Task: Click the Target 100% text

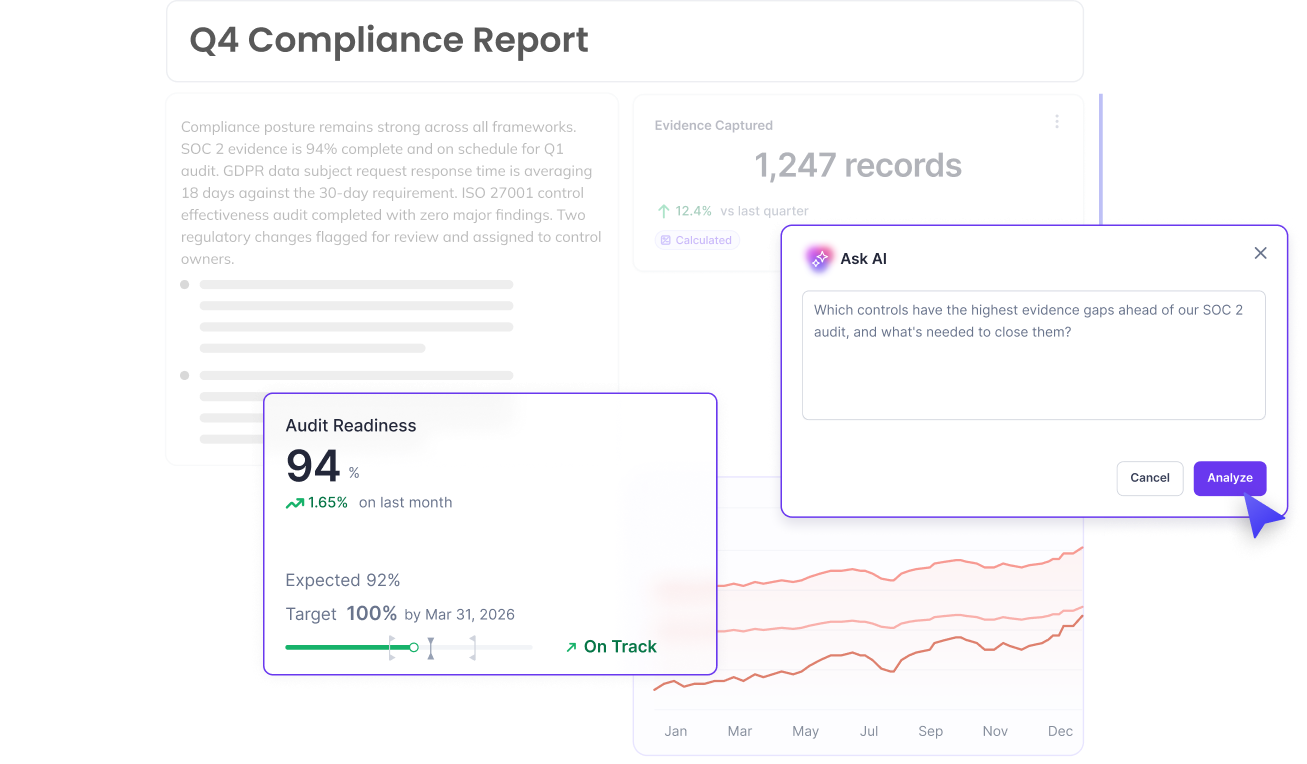Action: [341, 614]
